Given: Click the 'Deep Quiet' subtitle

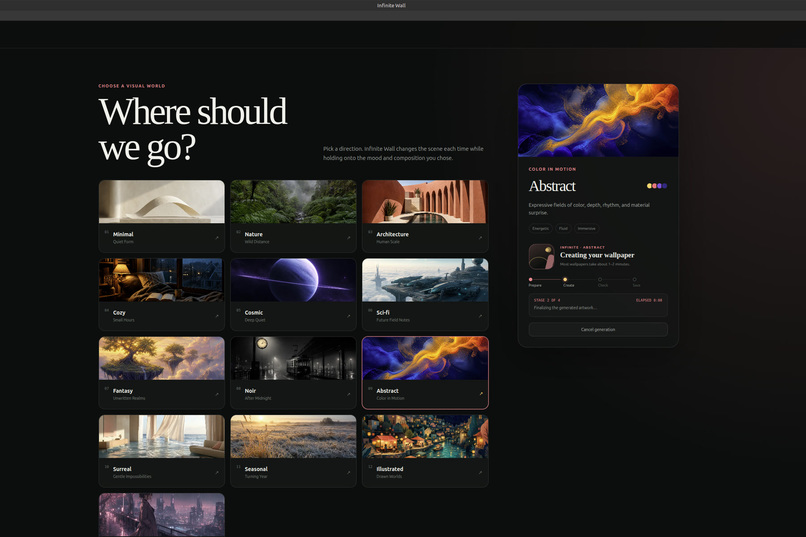Looking at the screenshot, I should [255, 320].
